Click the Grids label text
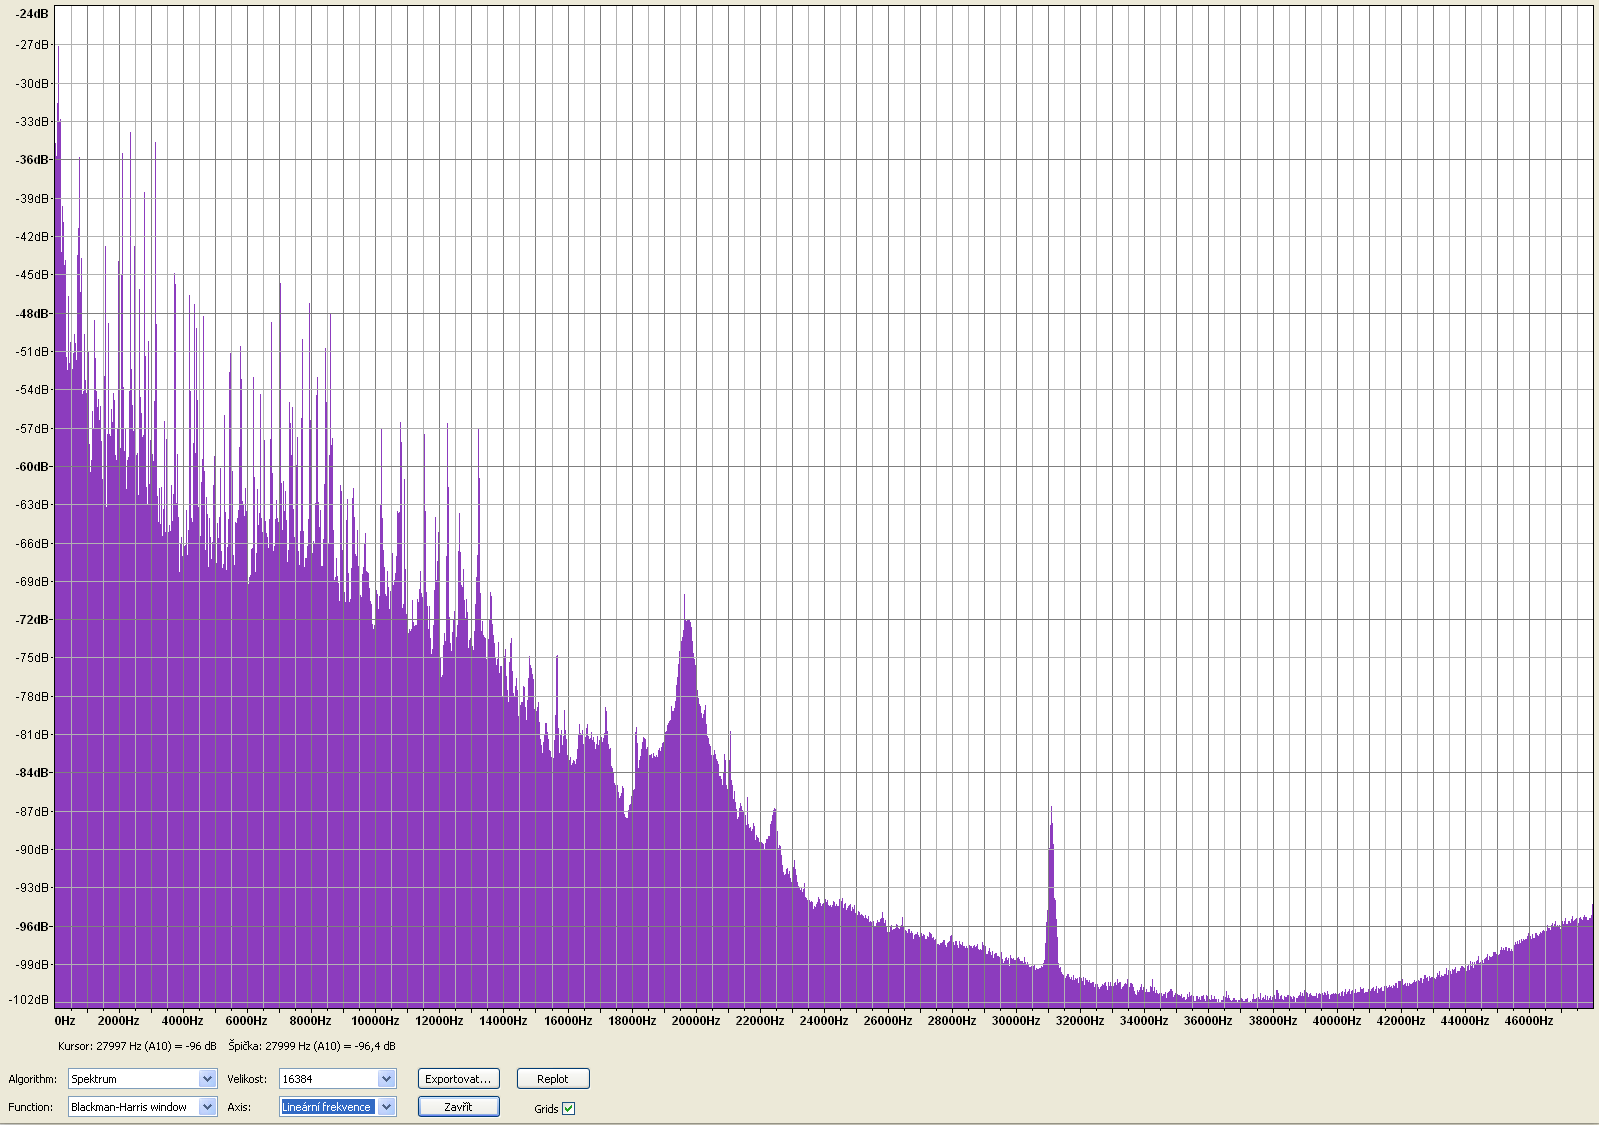The image size is (1600, 1125). (546, 1109)
